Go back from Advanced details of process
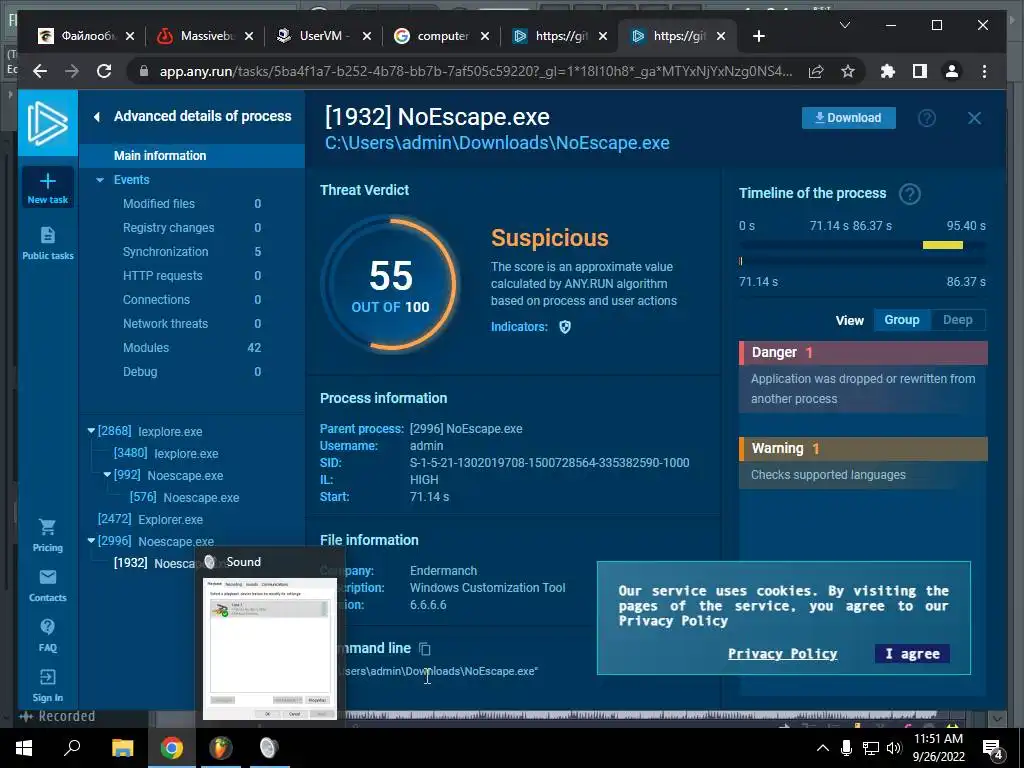 tap(97, 117)
